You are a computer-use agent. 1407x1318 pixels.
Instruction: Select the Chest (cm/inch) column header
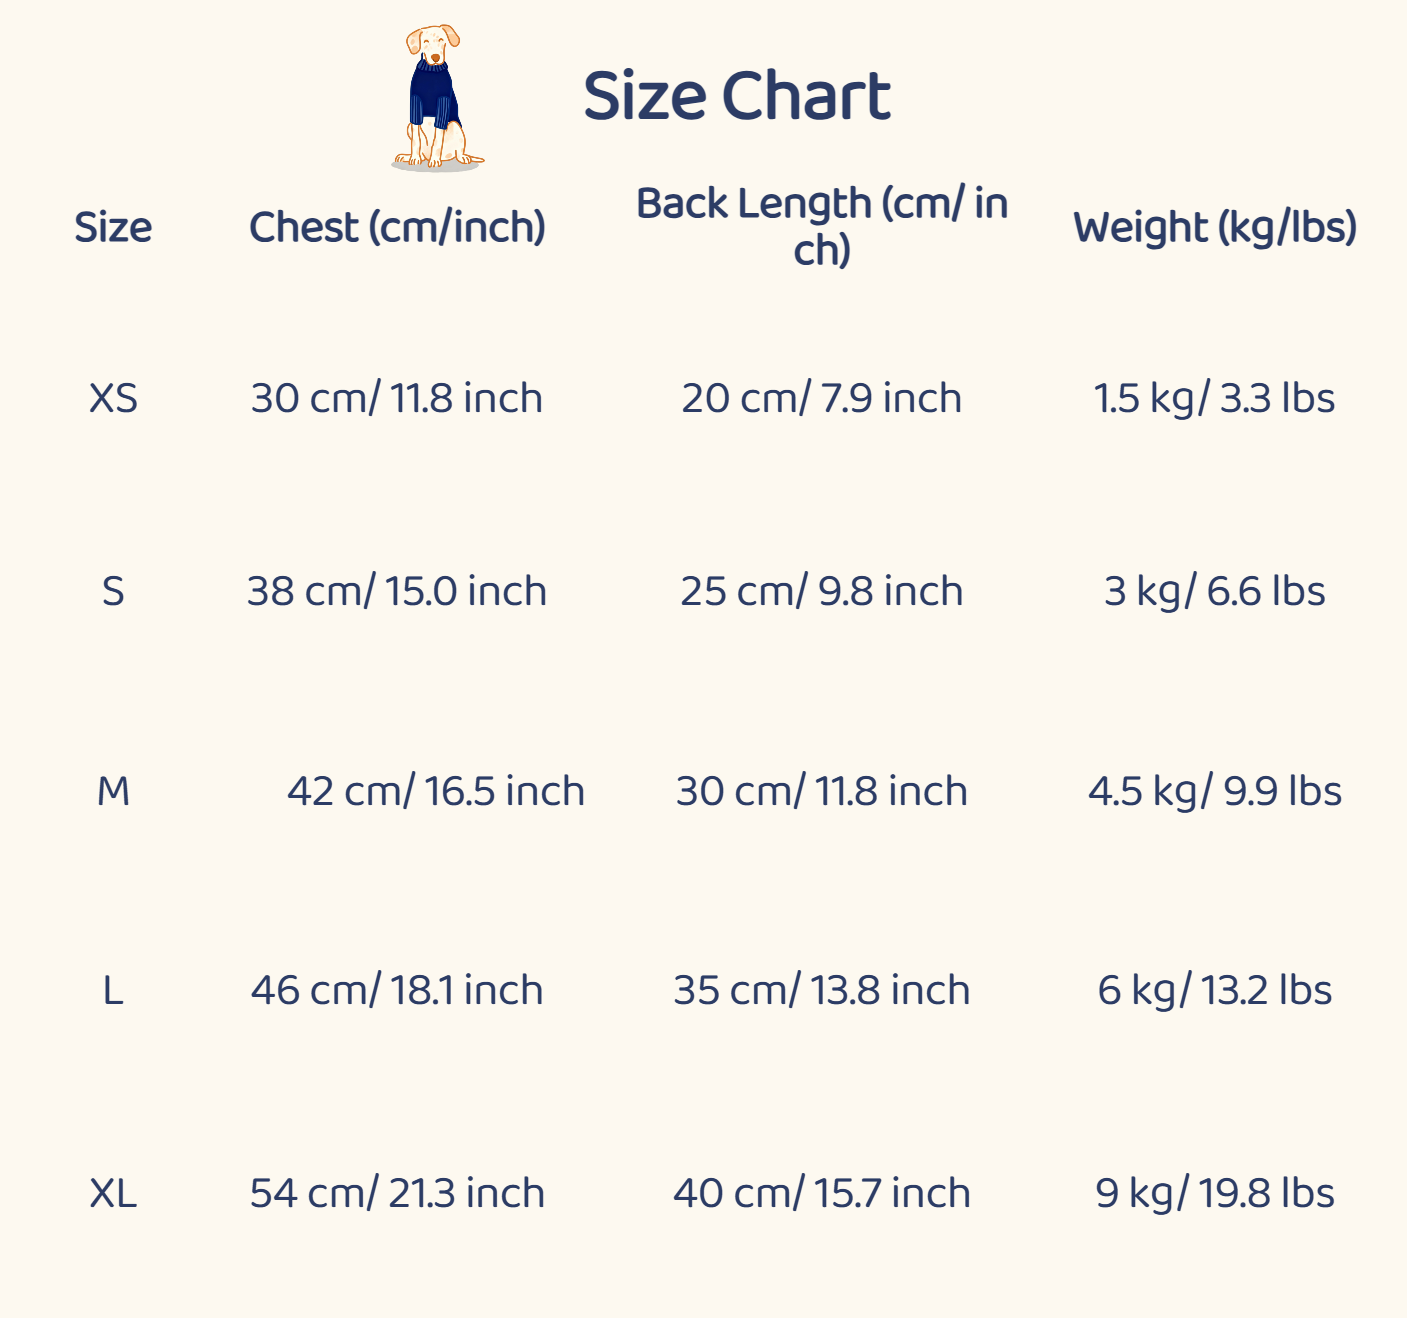point(397,227)
